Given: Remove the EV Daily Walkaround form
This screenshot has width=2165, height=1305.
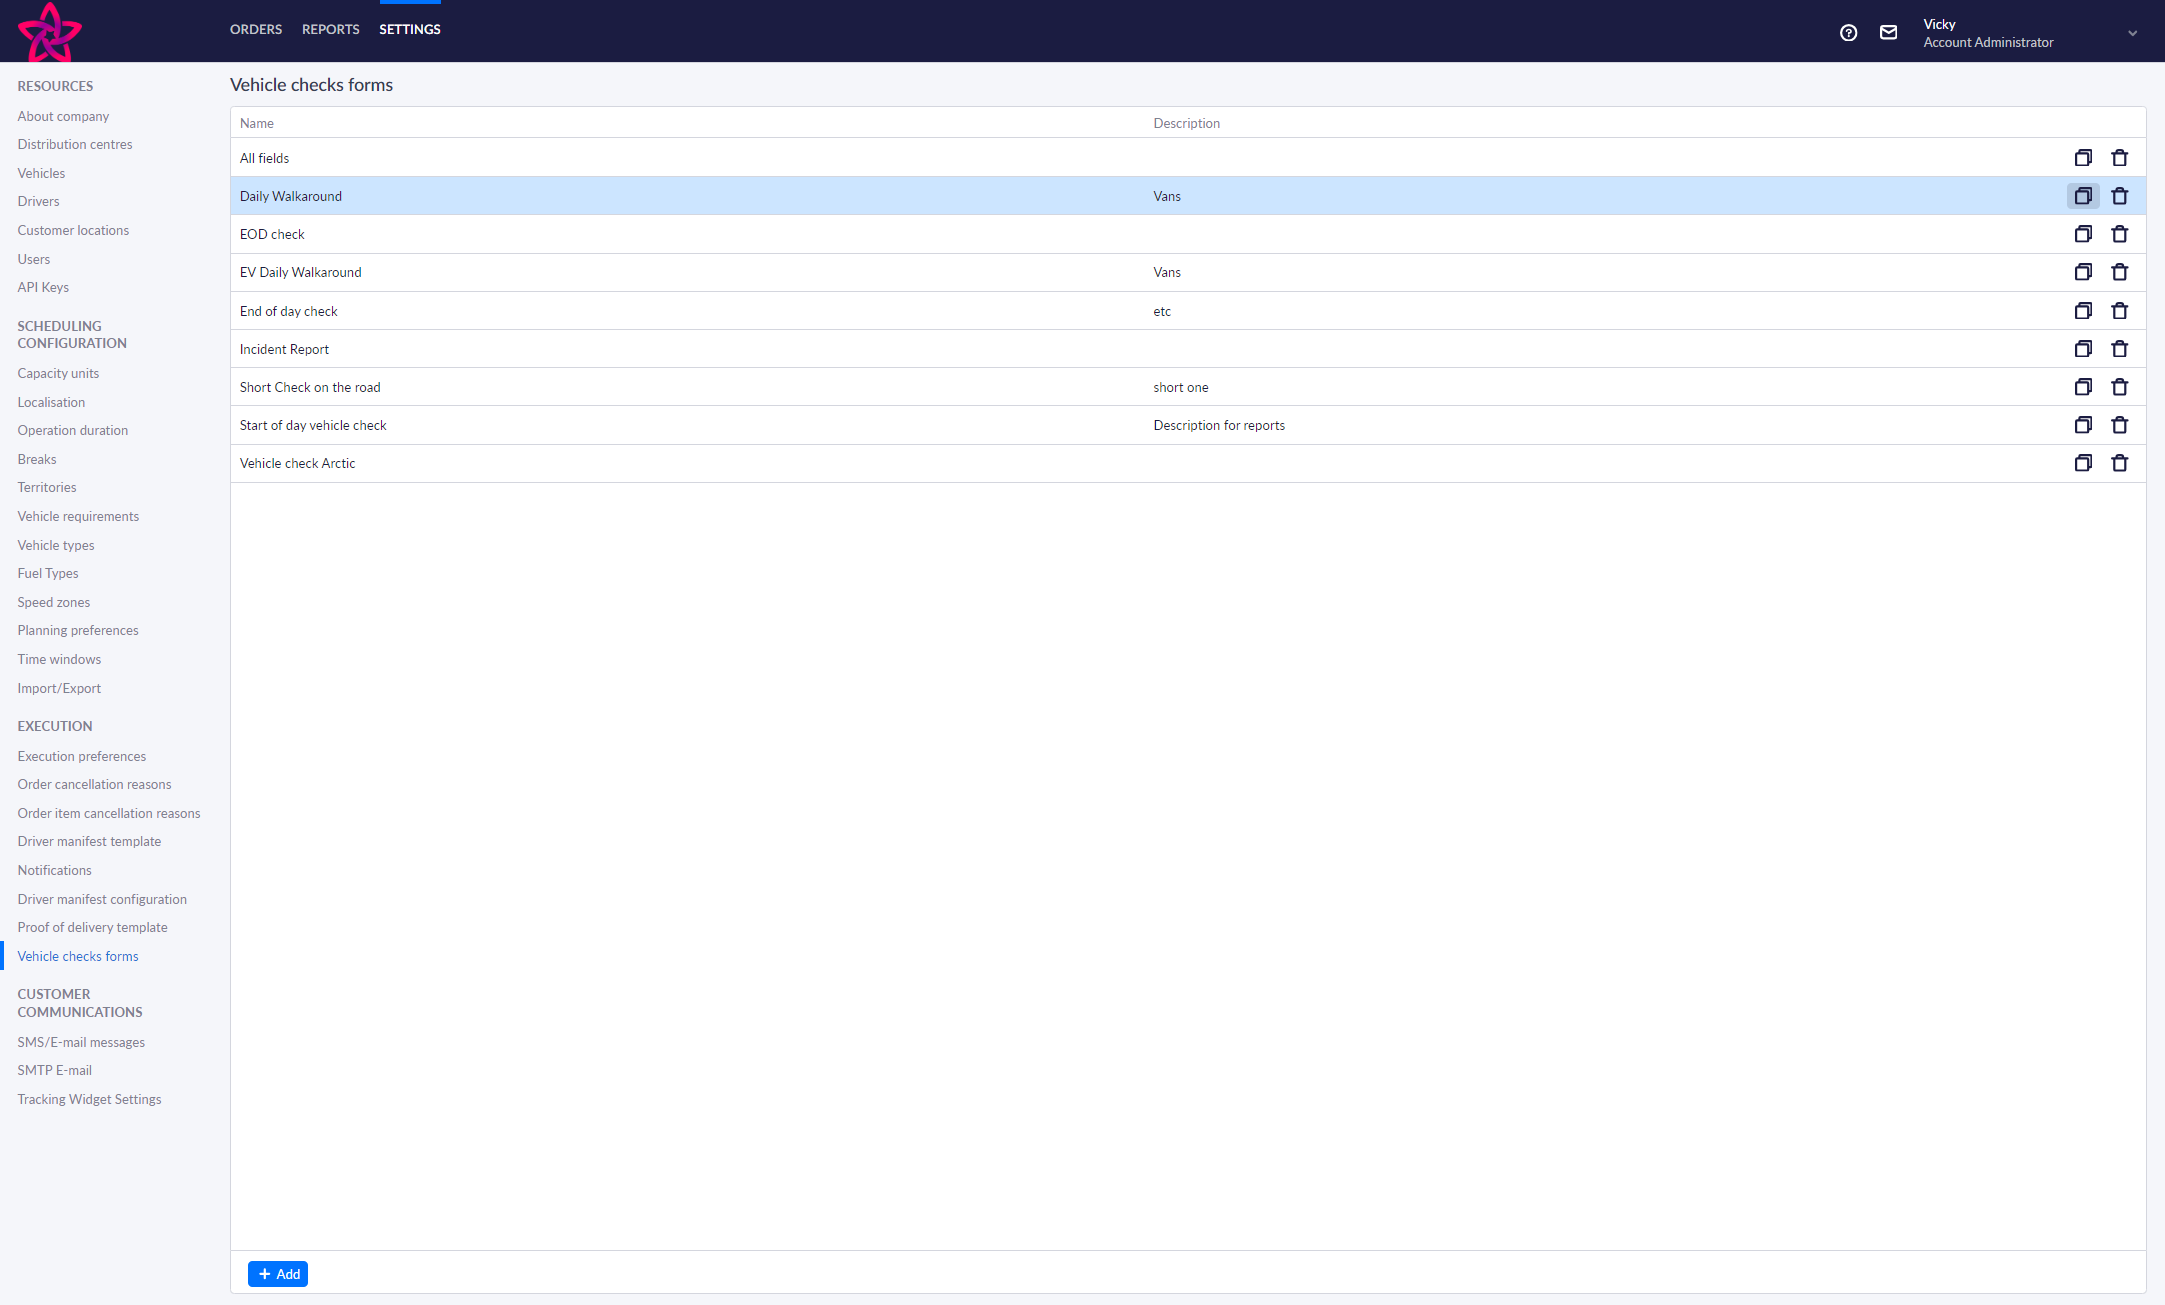Looking at the screenshot, I should click(2119, 272).
